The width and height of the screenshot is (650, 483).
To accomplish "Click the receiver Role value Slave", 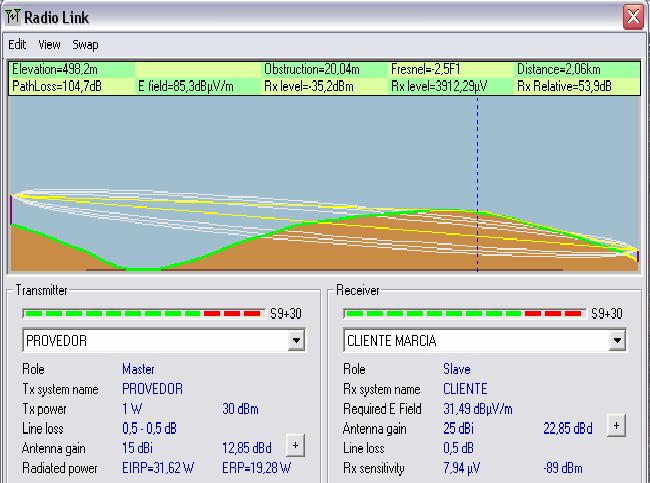I will [457, 369].
